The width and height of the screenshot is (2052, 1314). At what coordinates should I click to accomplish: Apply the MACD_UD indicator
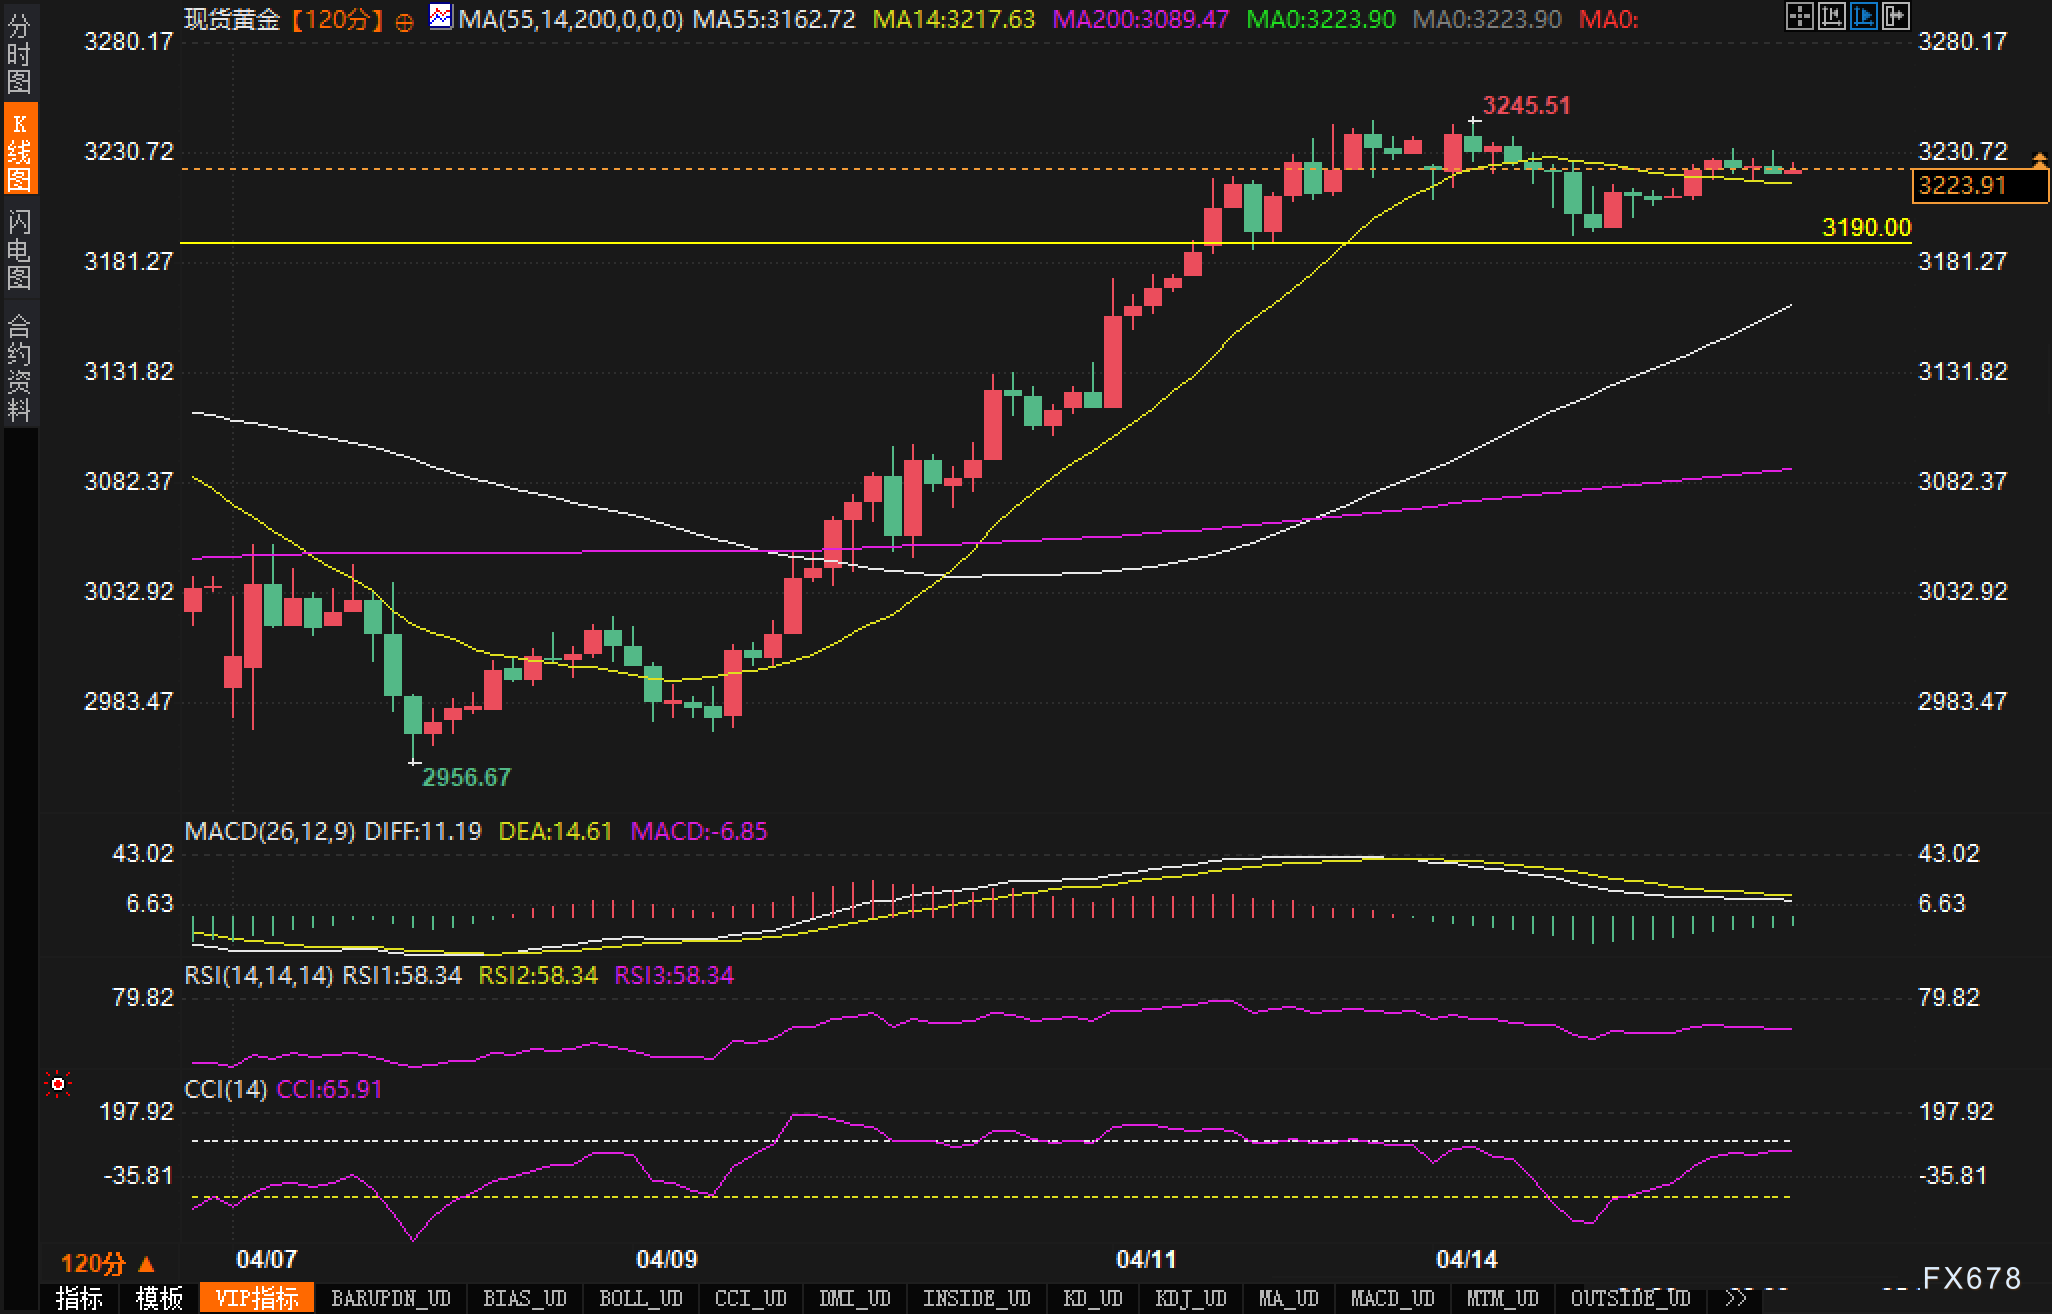[x=1392, y=1298]
